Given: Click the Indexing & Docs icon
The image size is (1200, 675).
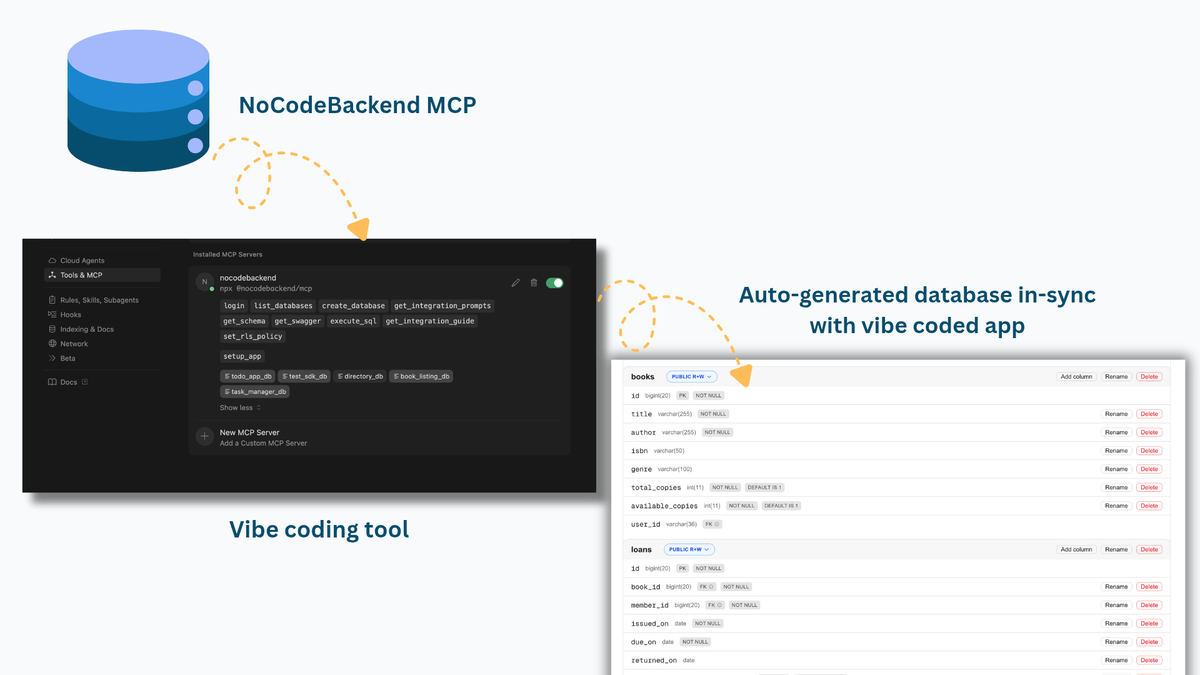Looking at the screenshot, I should (52, 329).
